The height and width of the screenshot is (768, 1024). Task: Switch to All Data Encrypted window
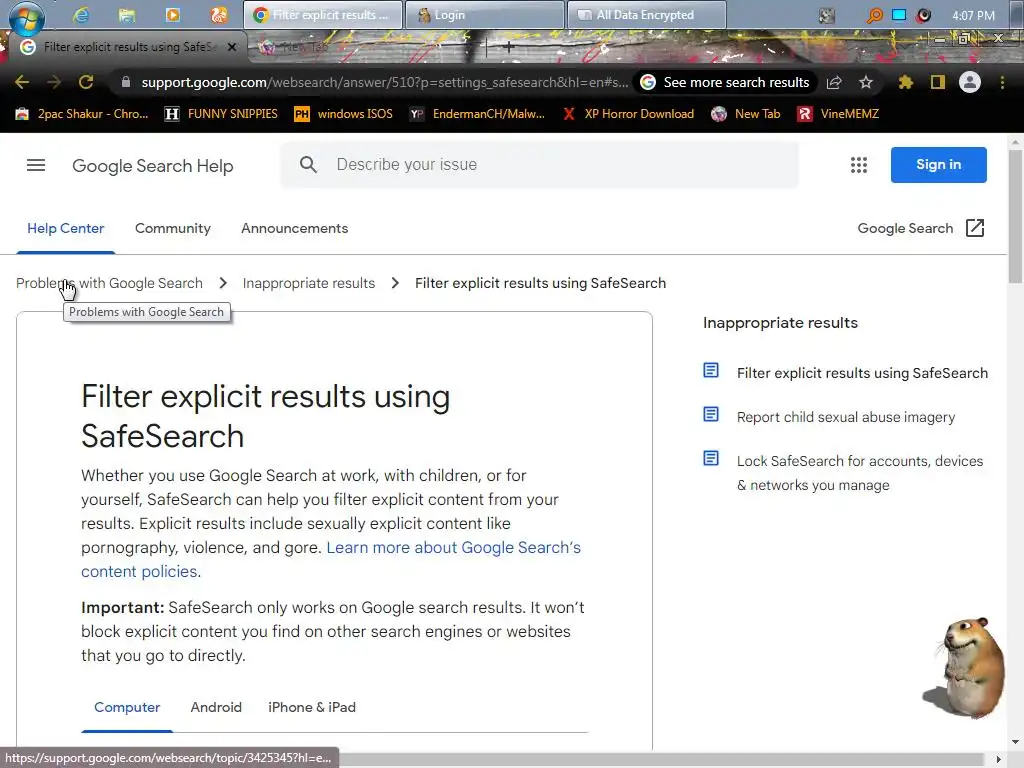pos(647,15)
